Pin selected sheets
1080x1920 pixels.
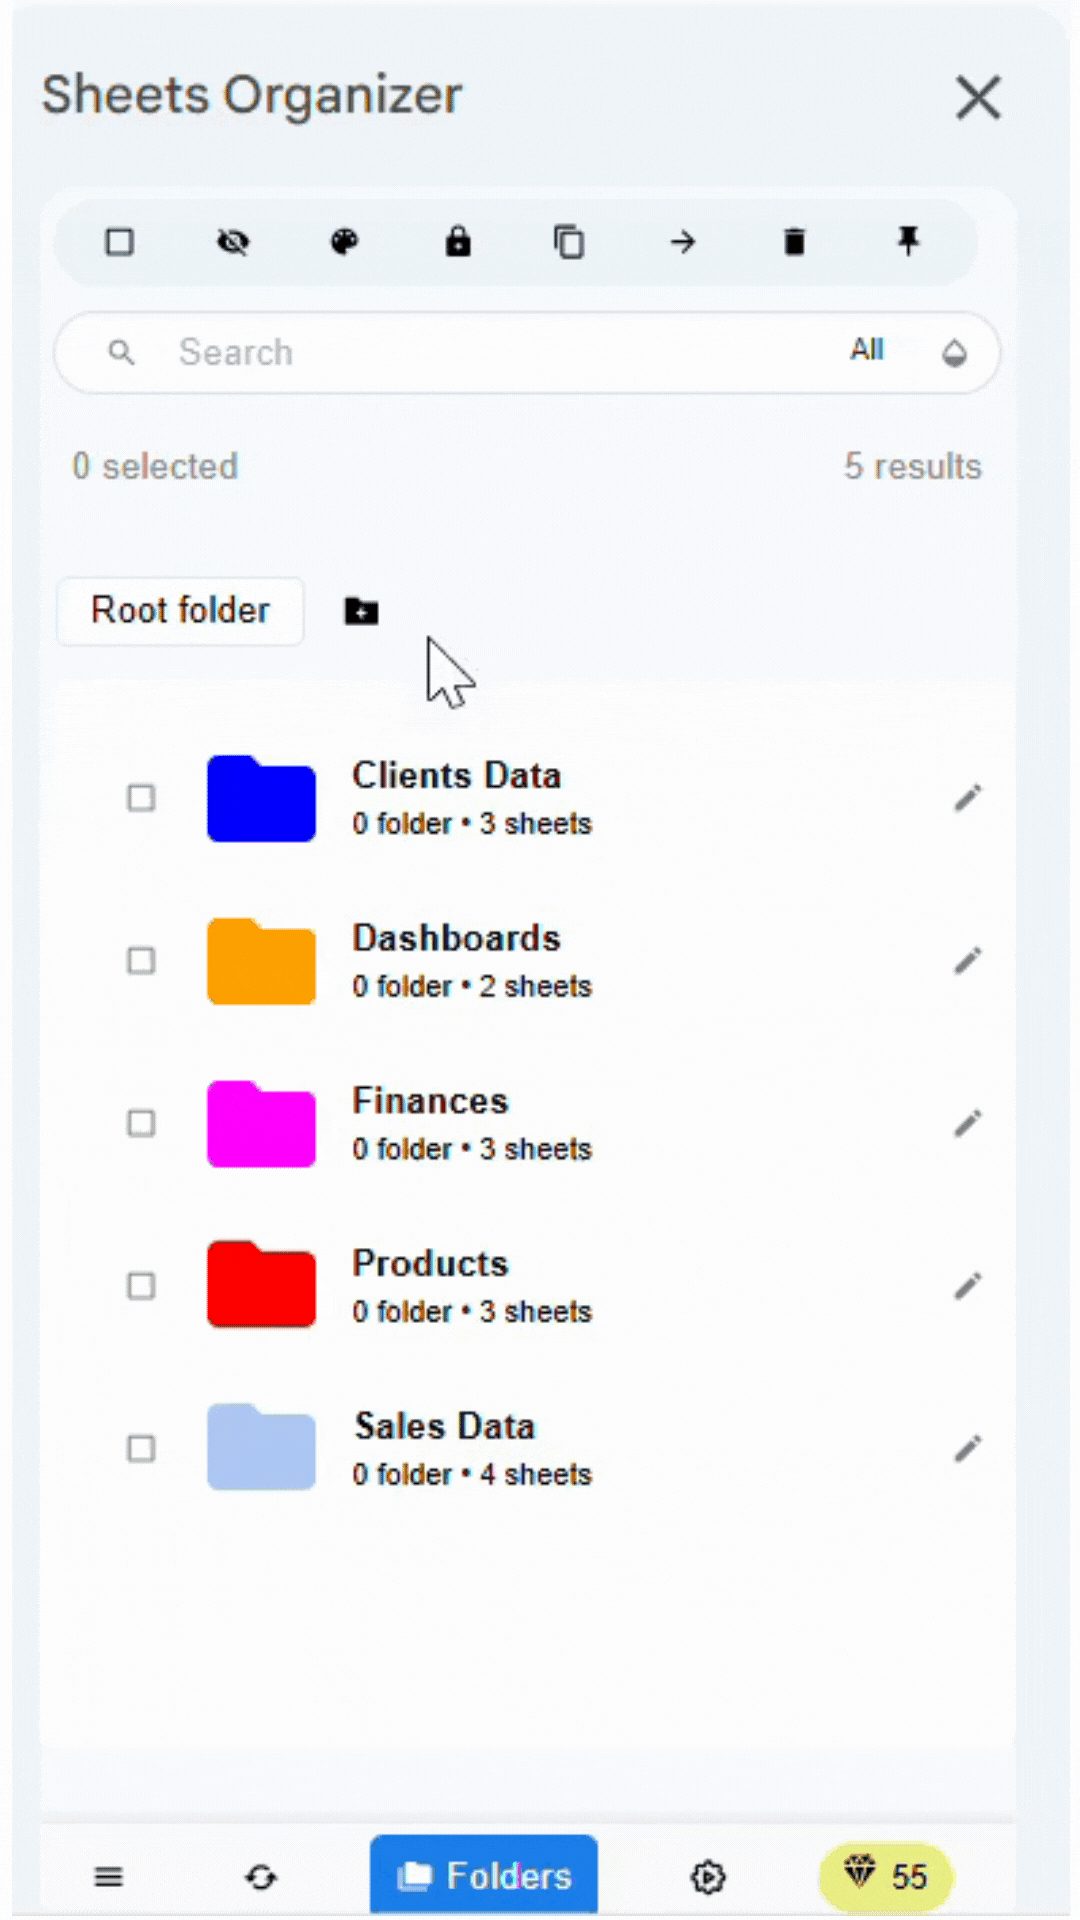click(x=907, y=242)
